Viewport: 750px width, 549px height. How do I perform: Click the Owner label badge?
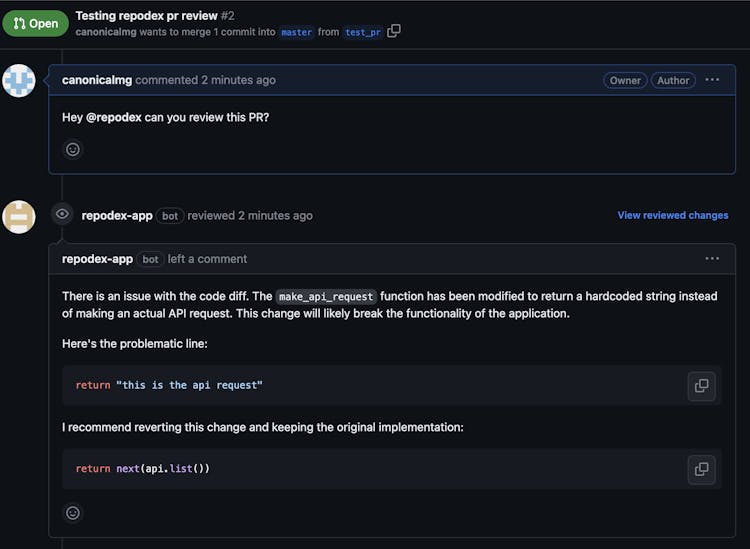point(625,80)
